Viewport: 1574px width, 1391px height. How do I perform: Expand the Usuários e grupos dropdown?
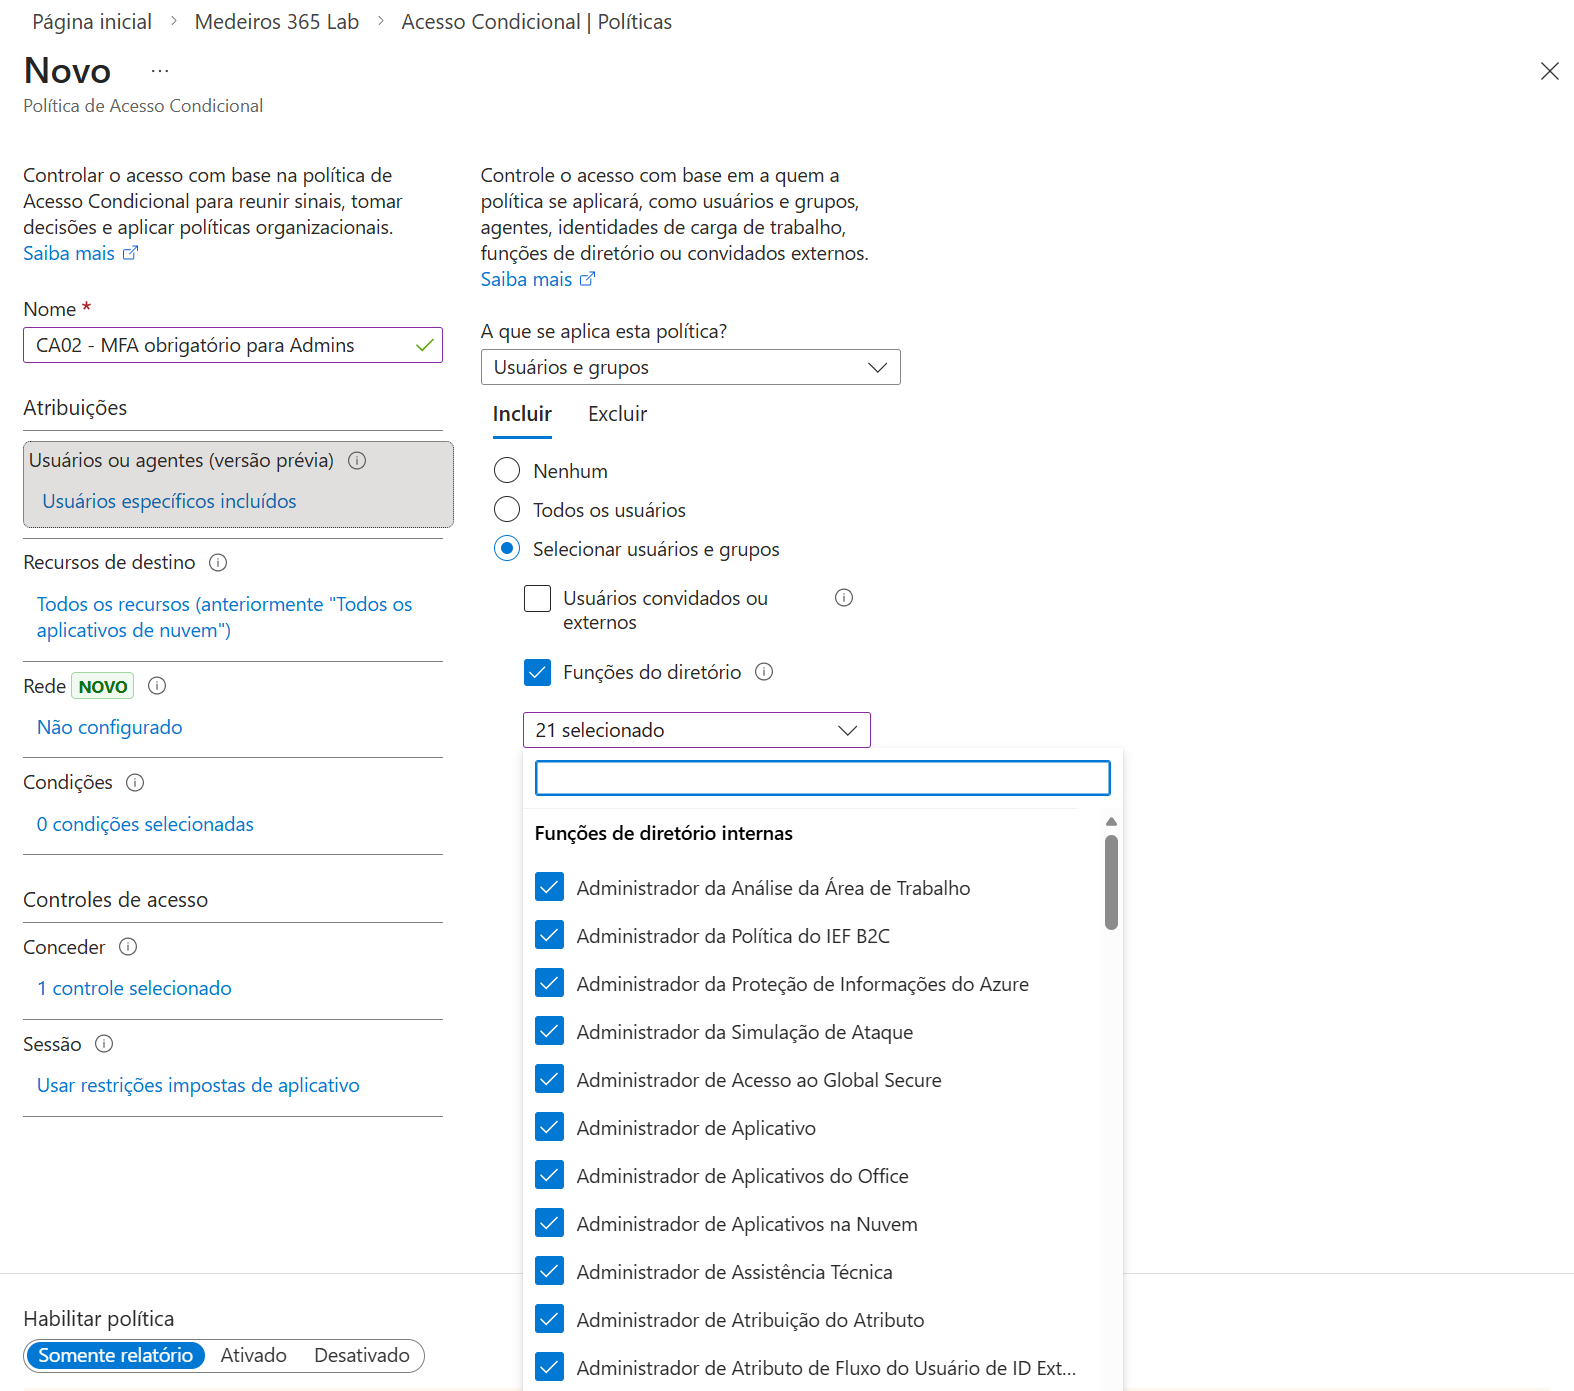click(690, 367)
